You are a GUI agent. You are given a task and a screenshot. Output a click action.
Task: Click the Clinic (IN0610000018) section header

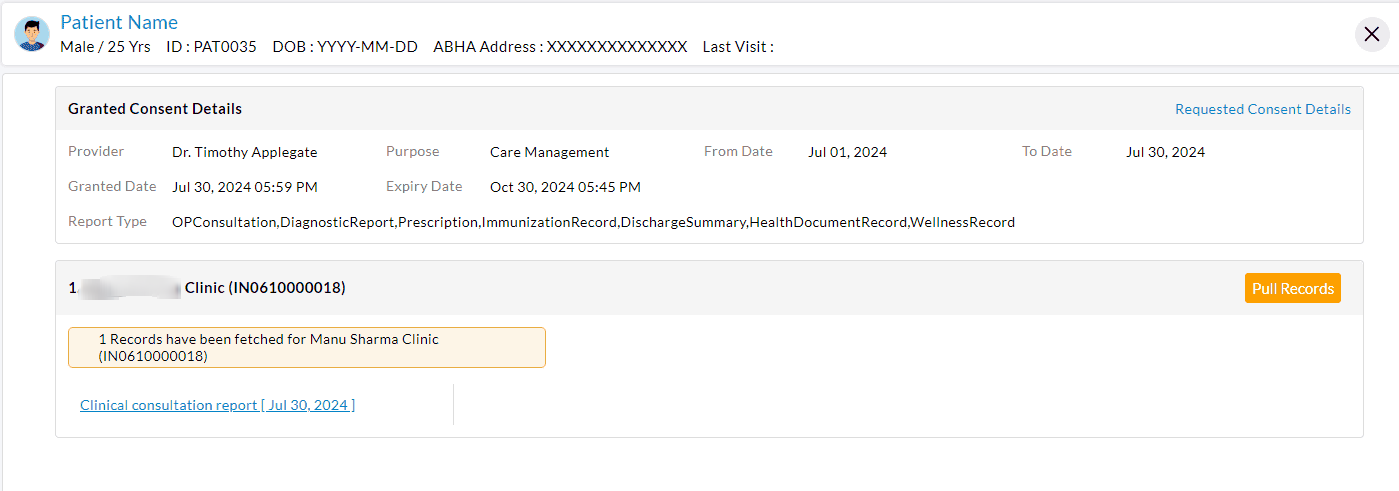(x=264, y=288)
